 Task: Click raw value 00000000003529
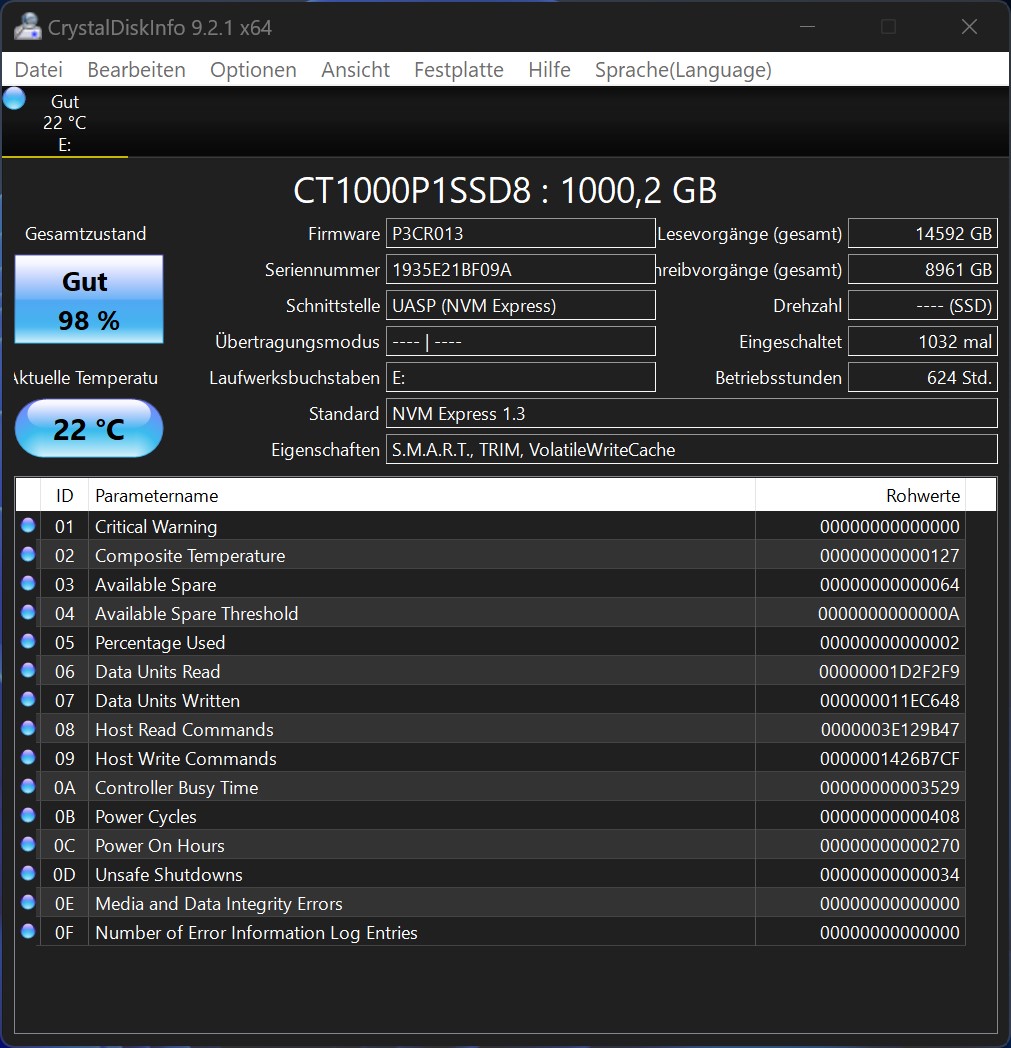(x=889, y=788)
